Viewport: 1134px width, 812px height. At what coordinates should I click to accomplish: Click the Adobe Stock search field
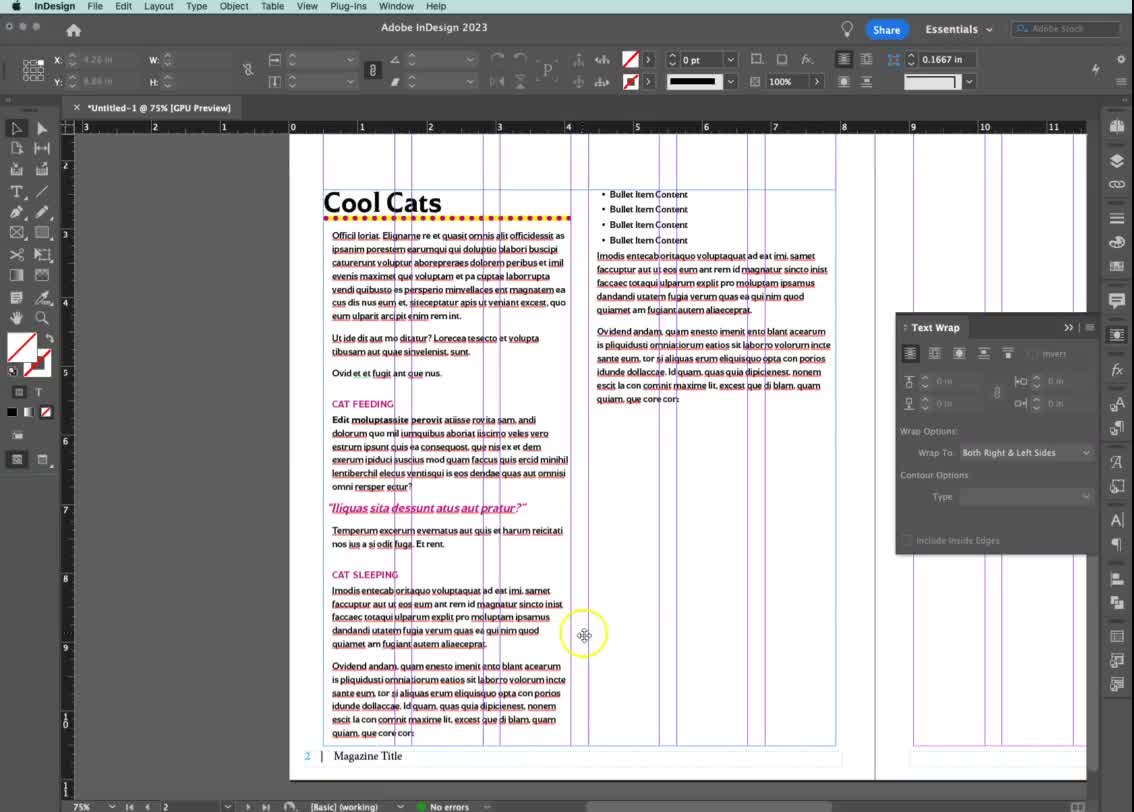point(1065,29)
